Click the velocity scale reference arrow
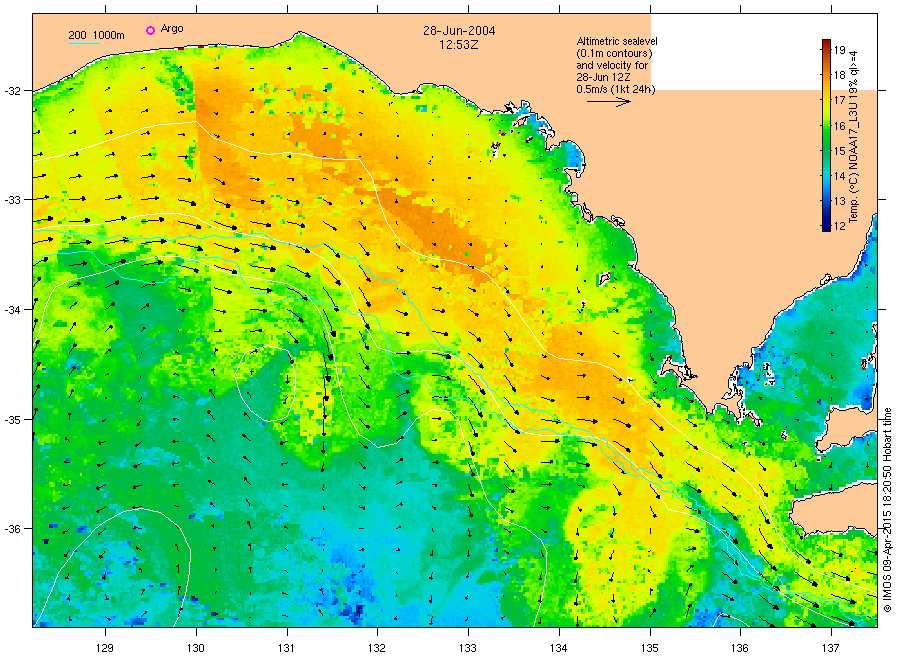This screenshot has height=660, width=900. click(x=609, y=102)
